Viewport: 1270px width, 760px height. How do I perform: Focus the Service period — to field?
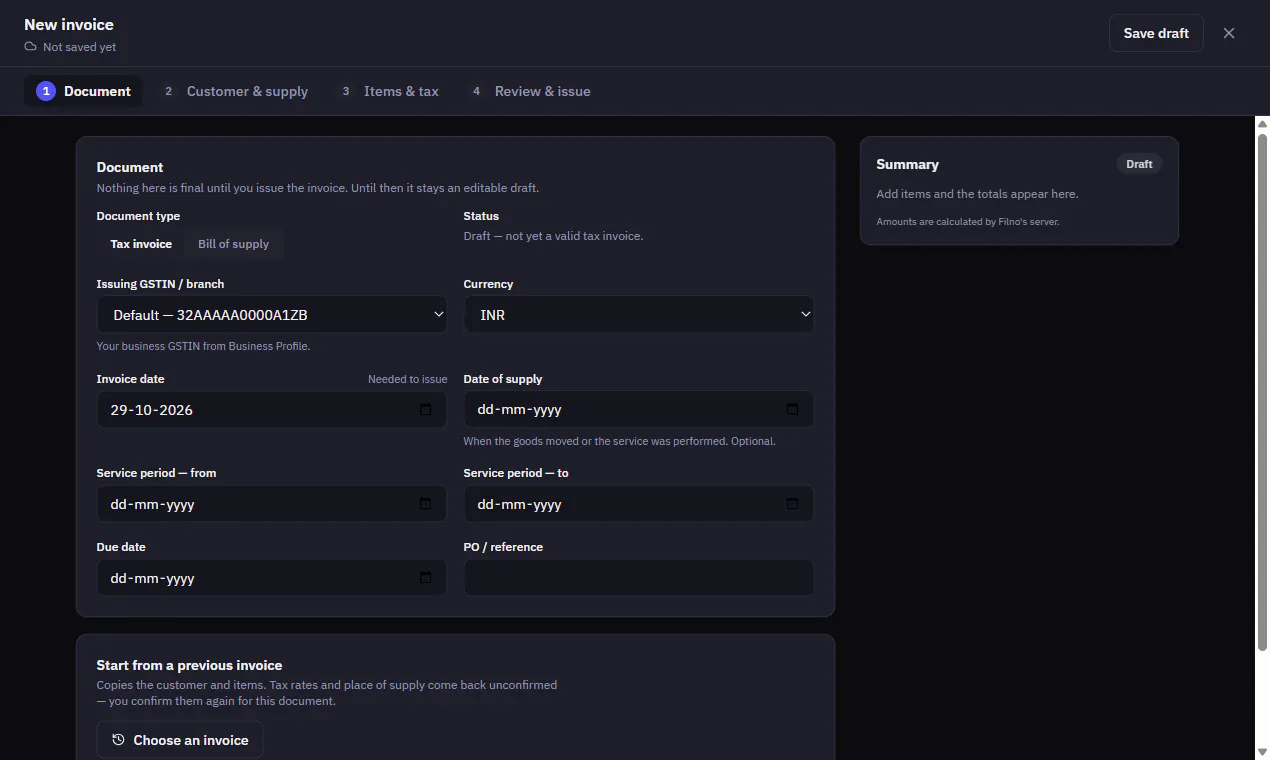pyautogui.click(x=639, y=504)
